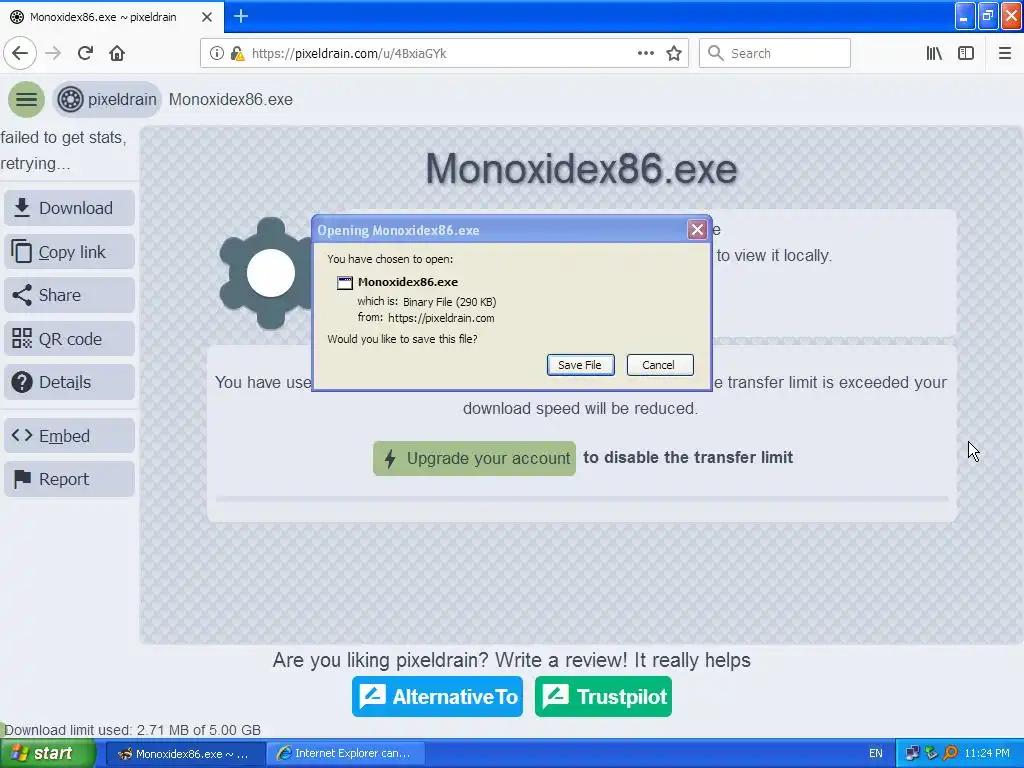Open the Firefox hamburger menu
Image resolution: width=1024 pixels, height=768 pixels.
coord(1004,53)
